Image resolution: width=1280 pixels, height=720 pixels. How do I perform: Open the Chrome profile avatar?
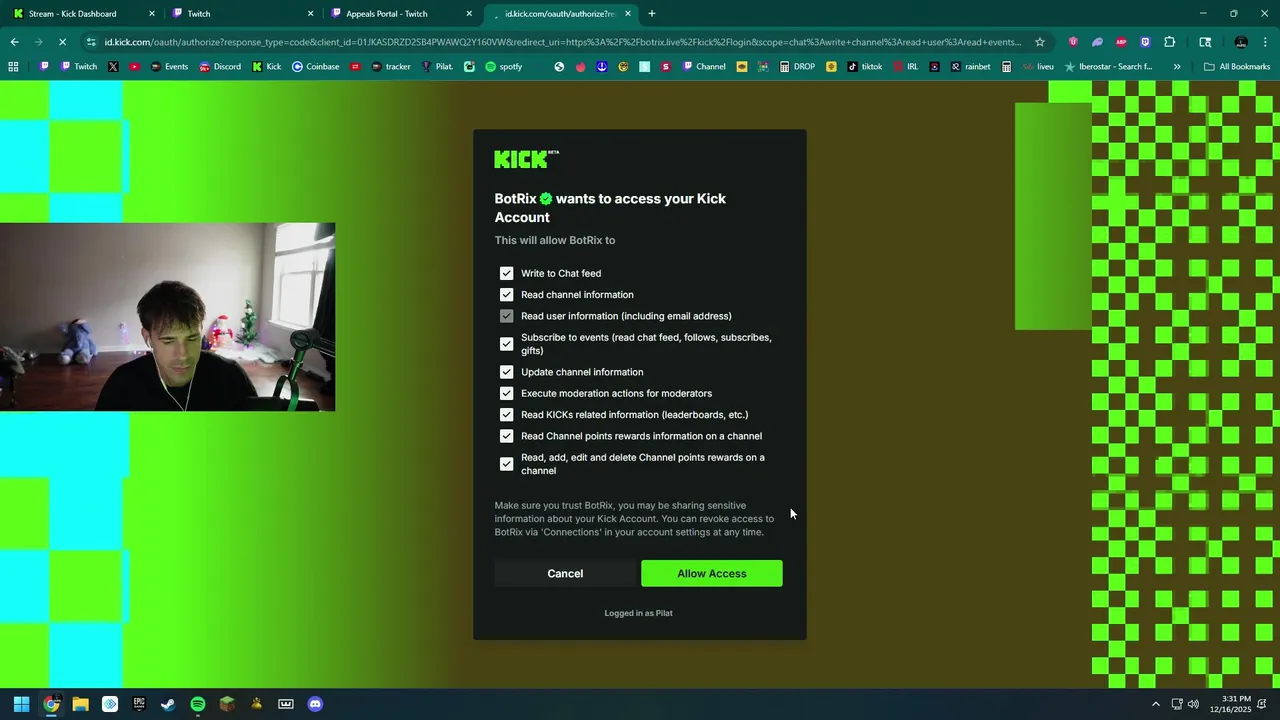pos(1241,42)
